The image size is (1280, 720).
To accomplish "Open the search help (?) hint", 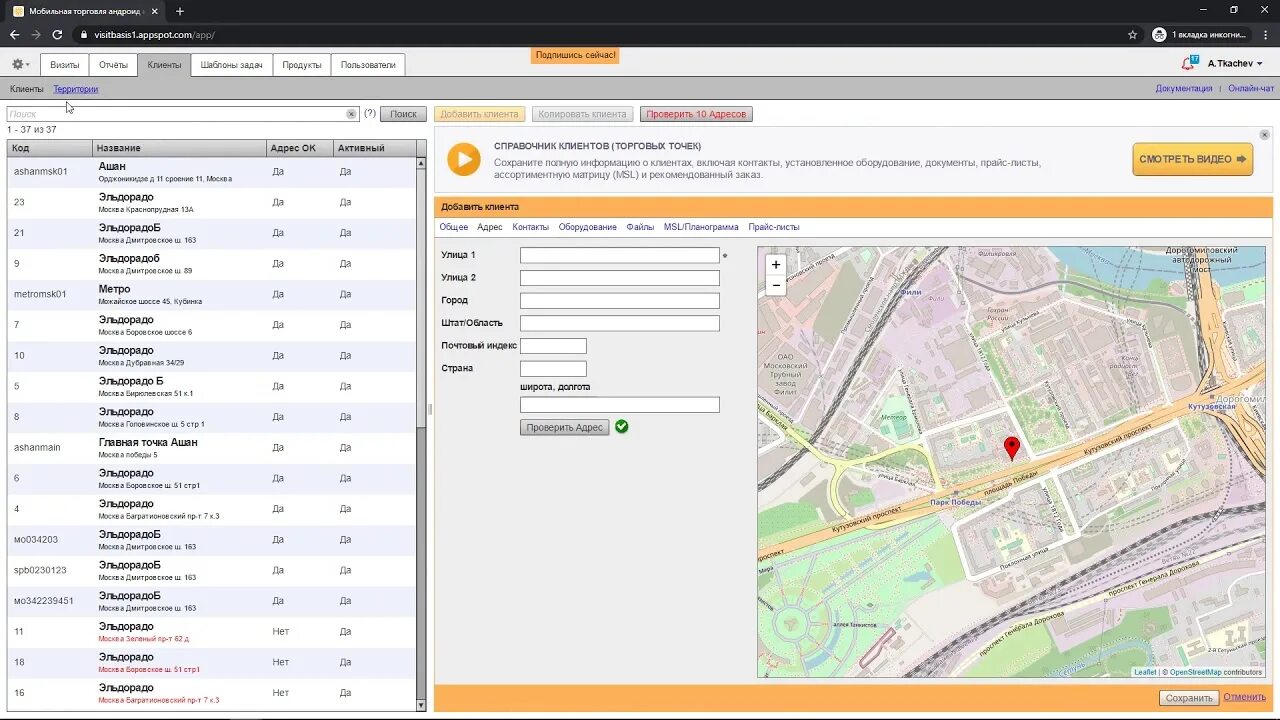I will [370, 114].
